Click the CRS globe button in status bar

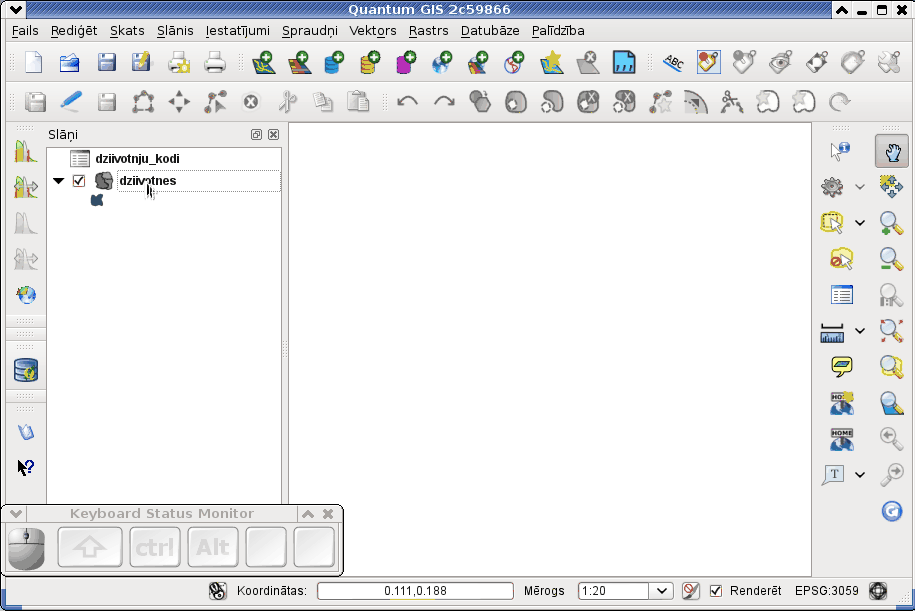(x=878, y=591)
